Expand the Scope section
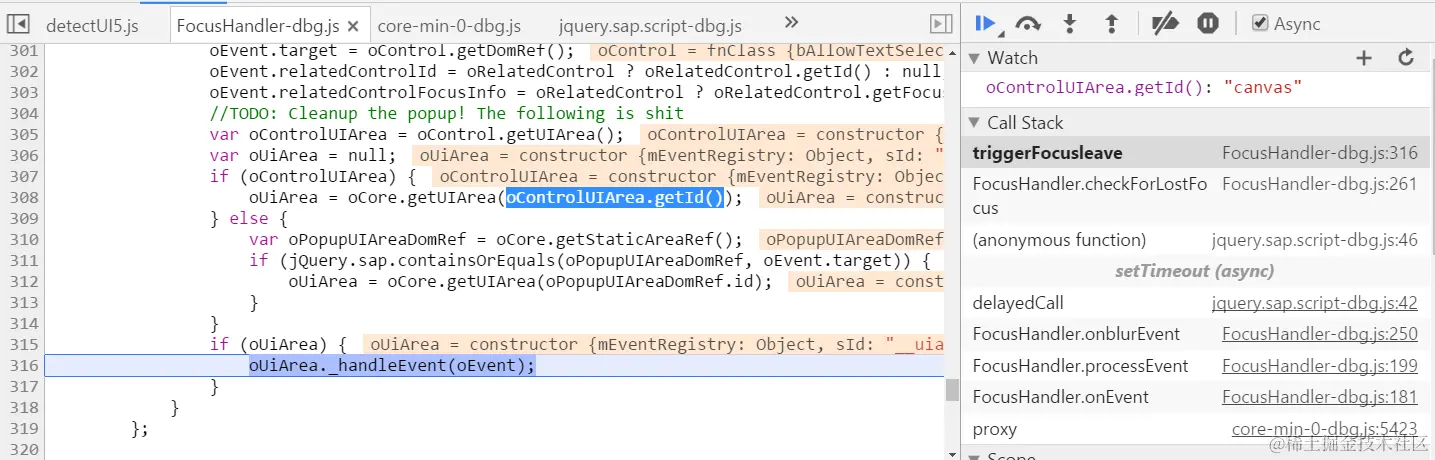Screen dimensions: 1435x460 (x=974, y=456)
